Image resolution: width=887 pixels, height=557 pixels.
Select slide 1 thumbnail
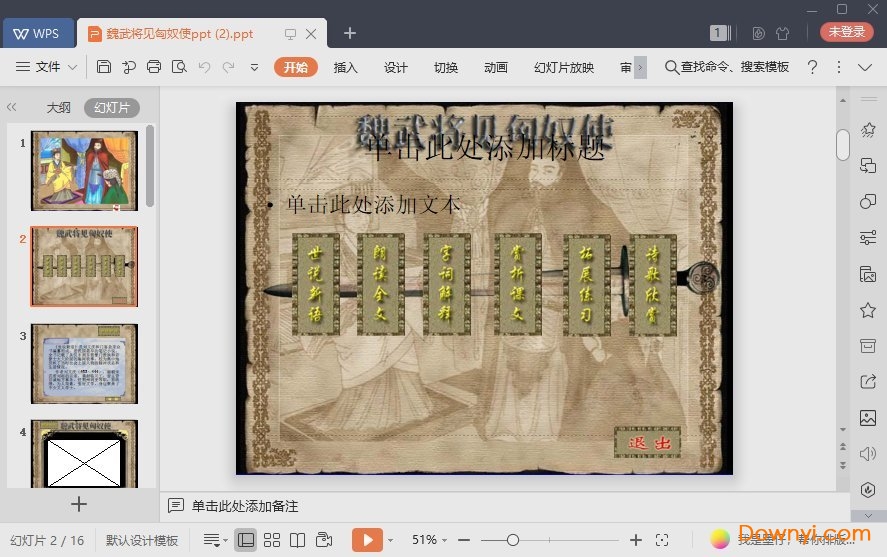coord(84,171)
